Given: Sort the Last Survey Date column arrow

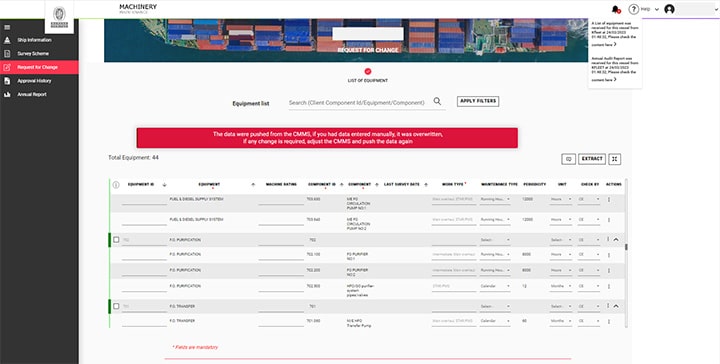Looking at the screenshot, I should [x=426, y=185].
